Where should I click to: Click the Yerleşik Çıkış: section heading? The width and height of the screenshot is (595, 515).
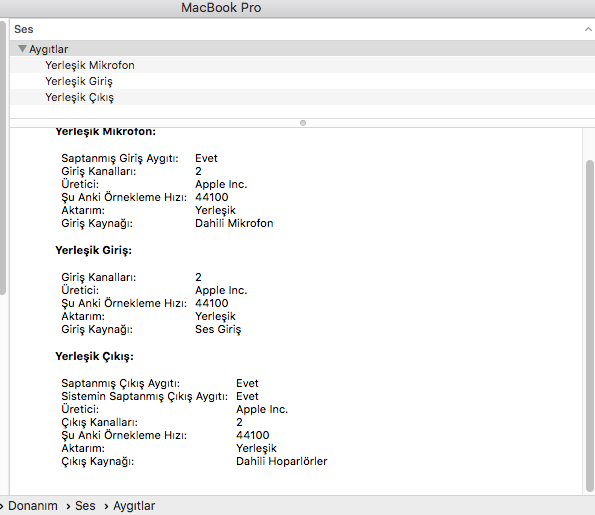click(94, 356)
